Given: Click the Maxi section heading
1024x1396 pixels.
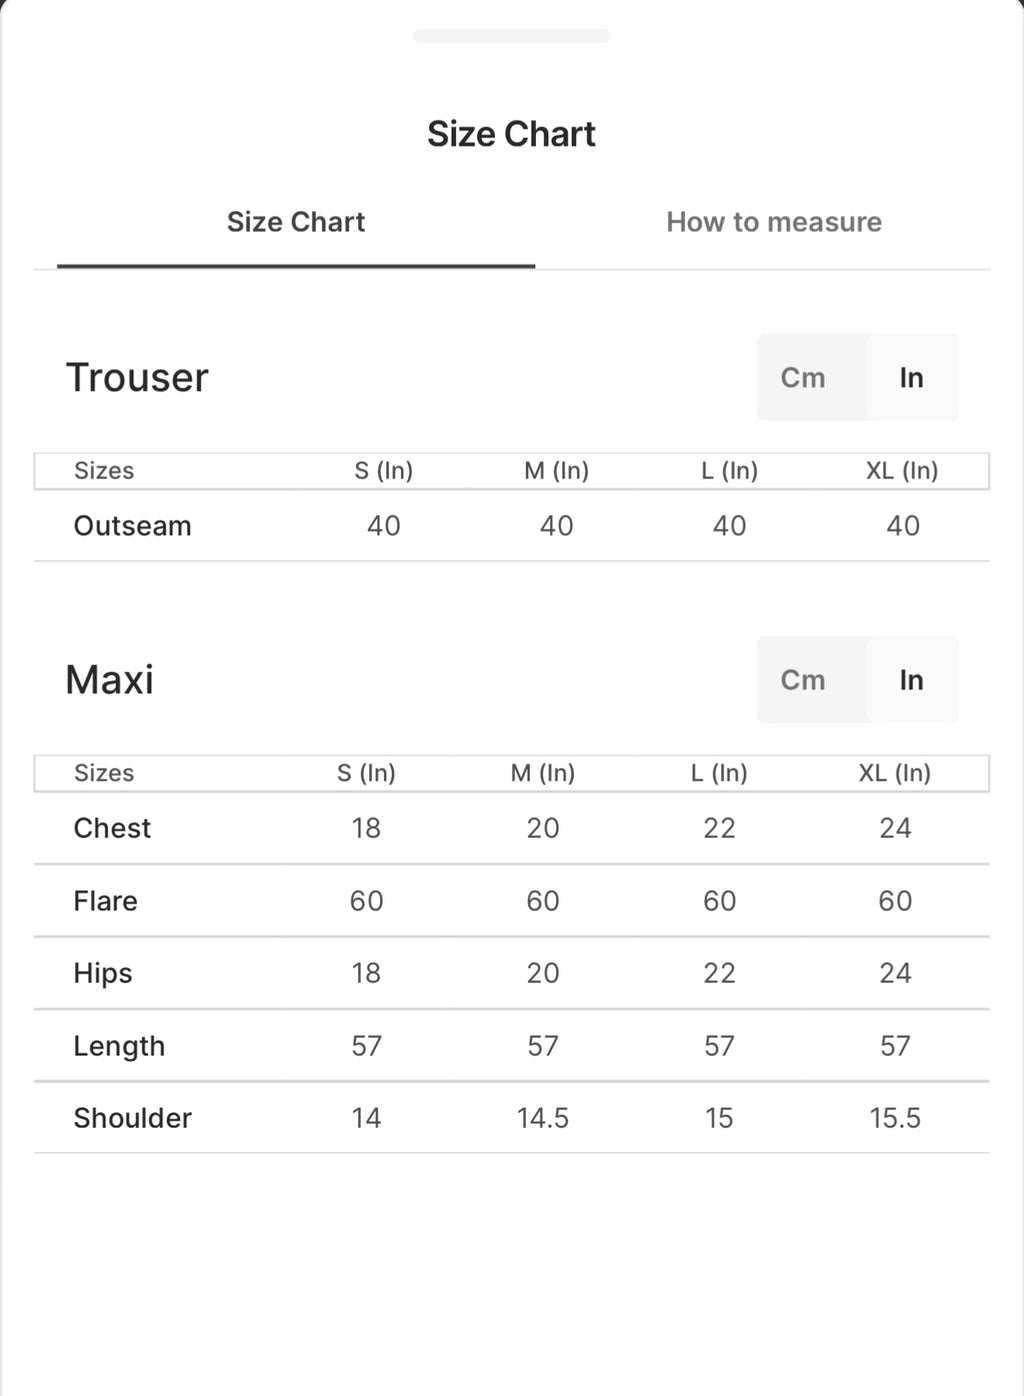Looking at the screenshot, I should 110,680.
